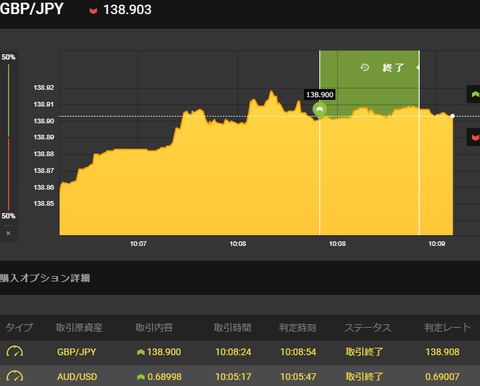Click the 購入オプション詳細 section heading
The width and height of the screenshot is (480, 386).
point(45,278)
